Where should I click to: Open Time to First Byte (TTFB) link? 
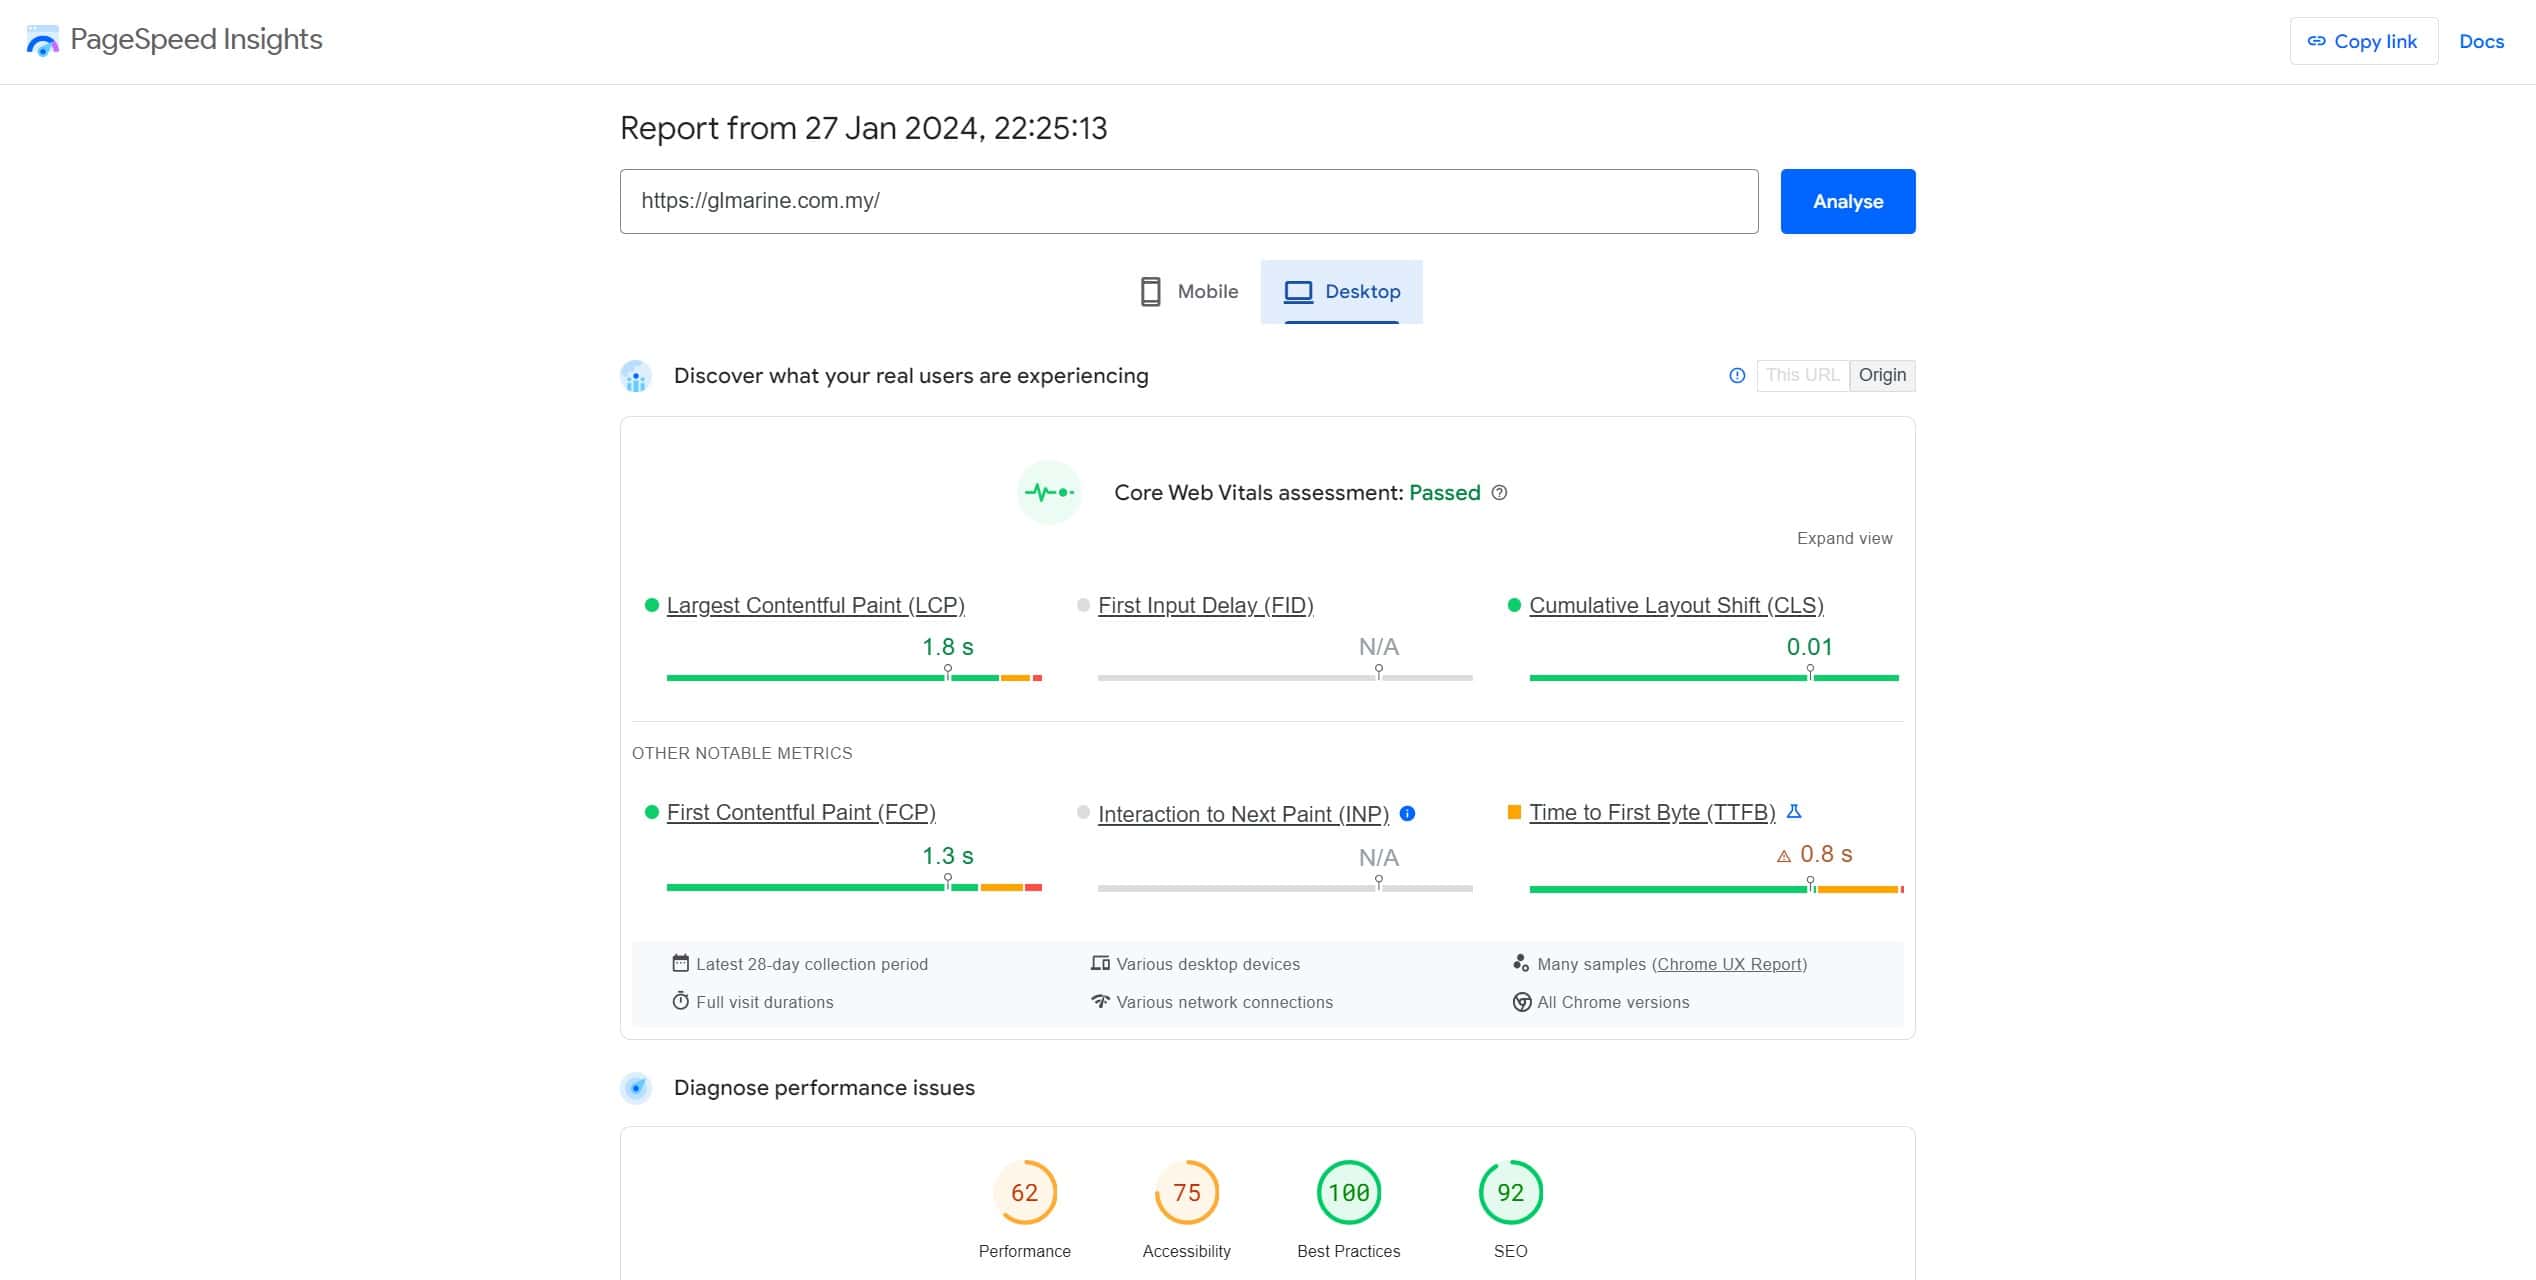pos(1652,812)
